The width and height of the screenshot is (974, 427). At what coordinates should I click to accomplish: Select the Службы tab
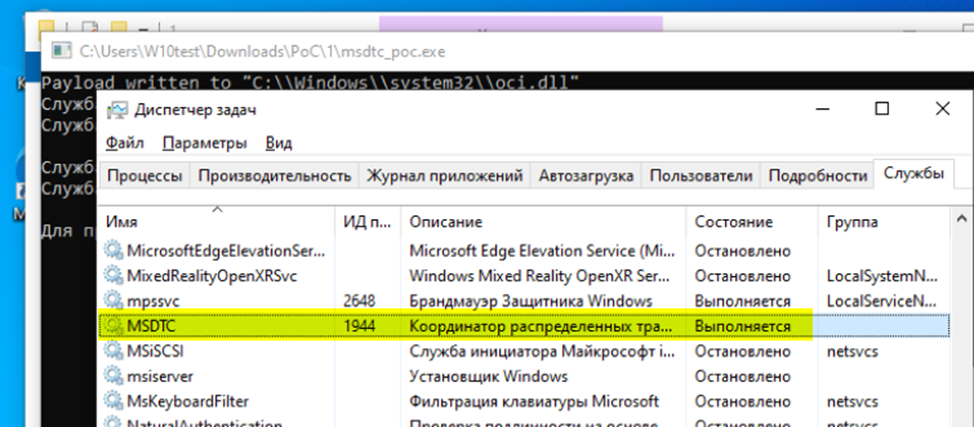coord(913,173)
